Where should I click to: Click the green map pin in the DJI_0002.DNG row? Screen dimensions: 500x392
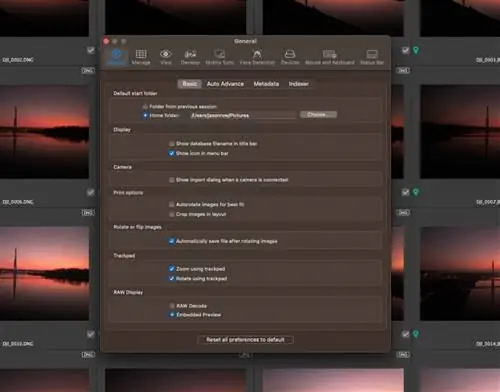click(x=416, y=50)
